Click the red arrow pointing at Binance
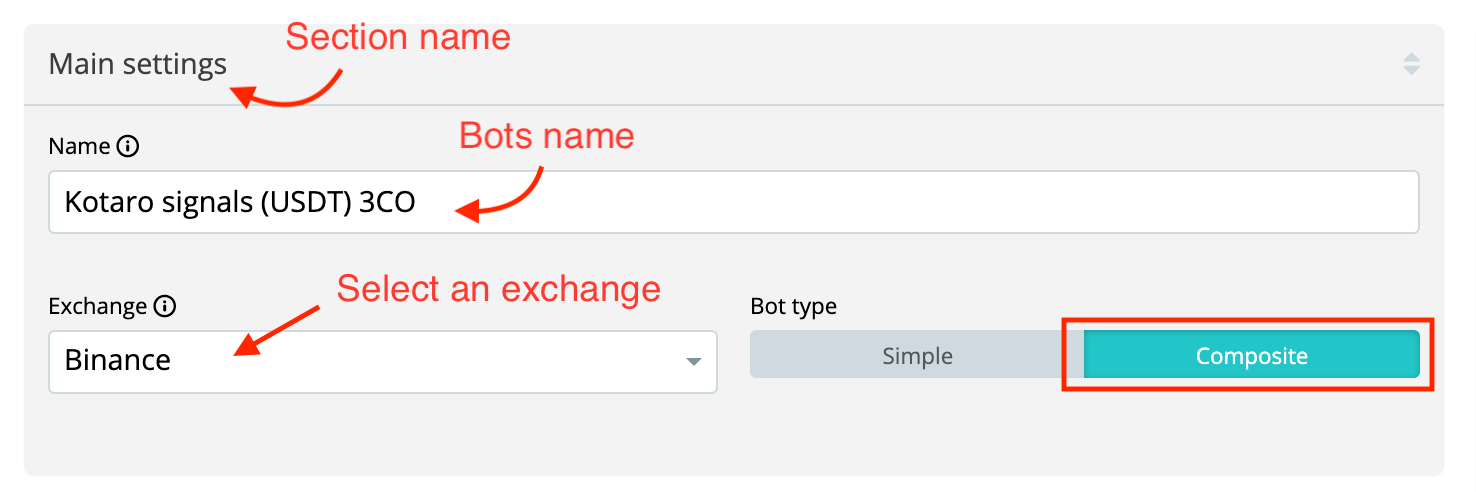1476x492 pixels. 275,328
